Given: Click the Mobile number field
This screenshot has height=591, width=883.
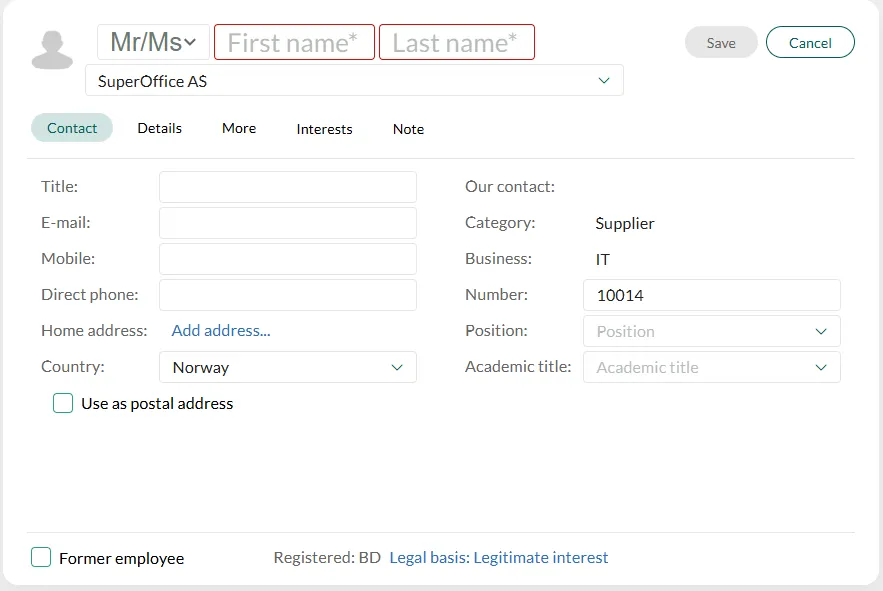Looking at the screenshot, I should 287,259.
